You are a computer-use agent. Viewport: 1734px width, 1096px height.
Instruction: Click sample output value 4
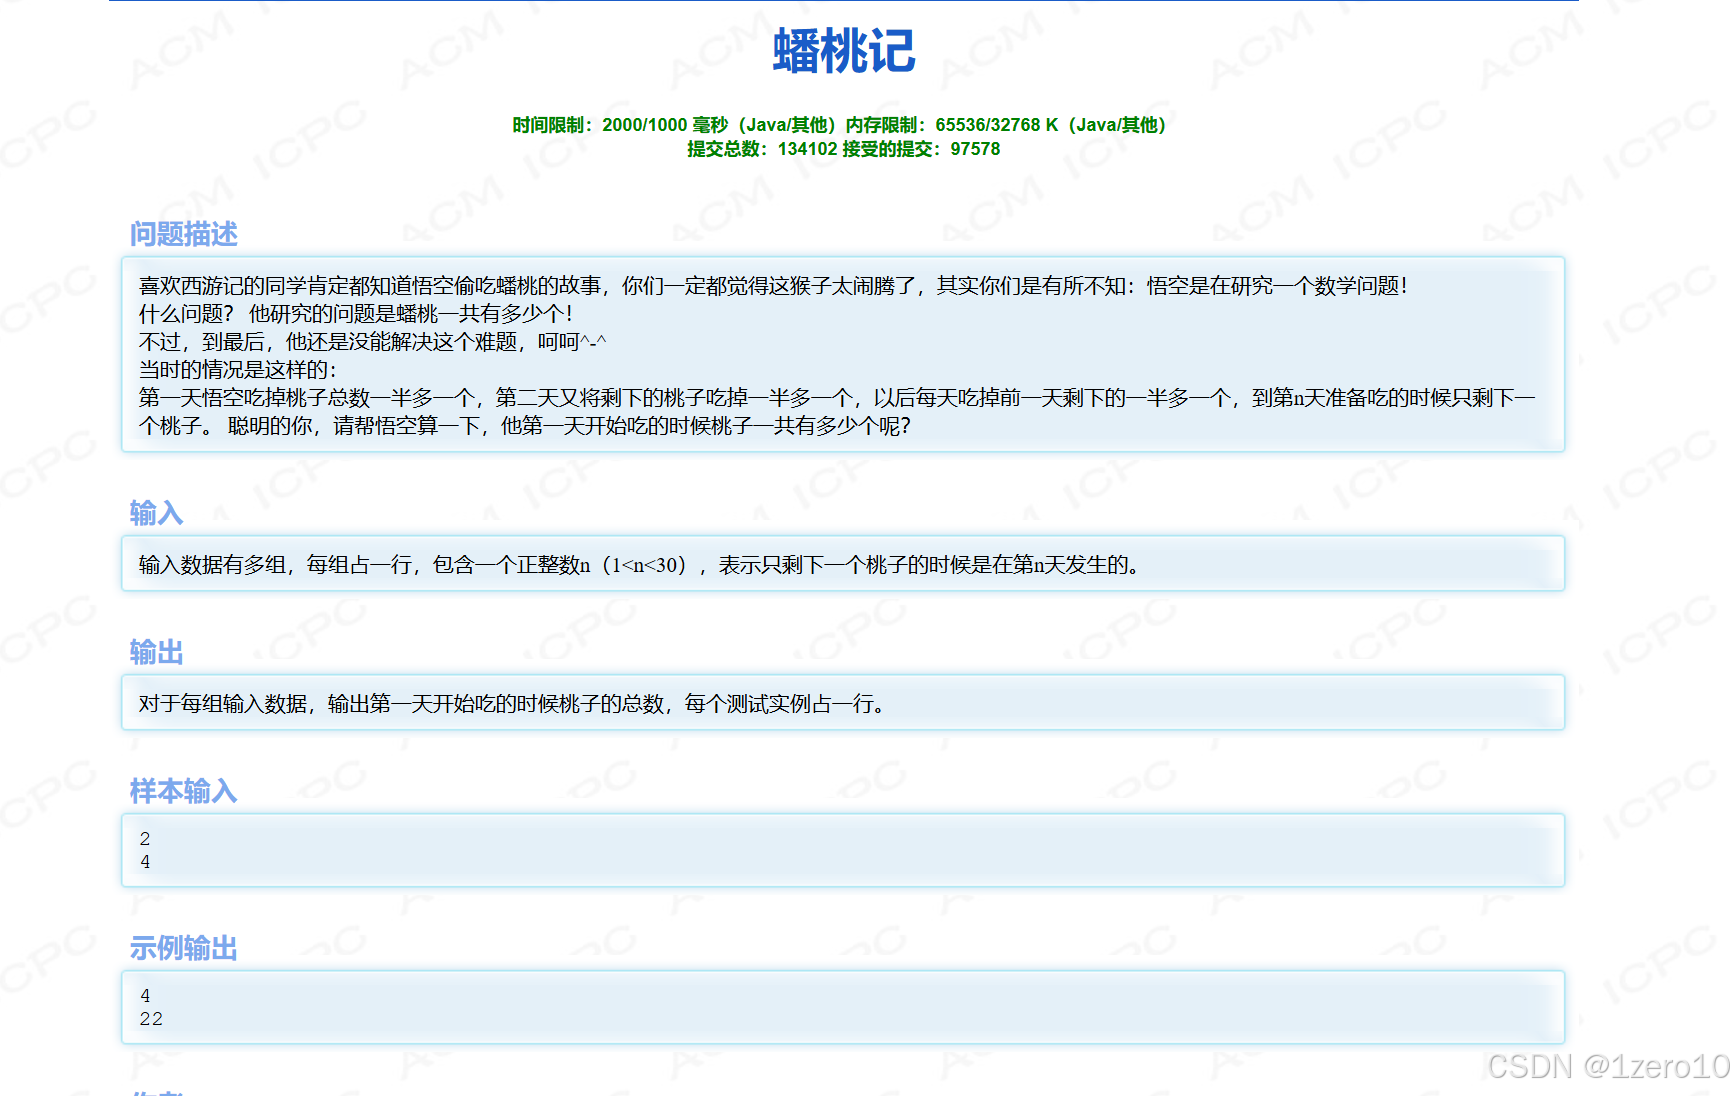point(145,996)
